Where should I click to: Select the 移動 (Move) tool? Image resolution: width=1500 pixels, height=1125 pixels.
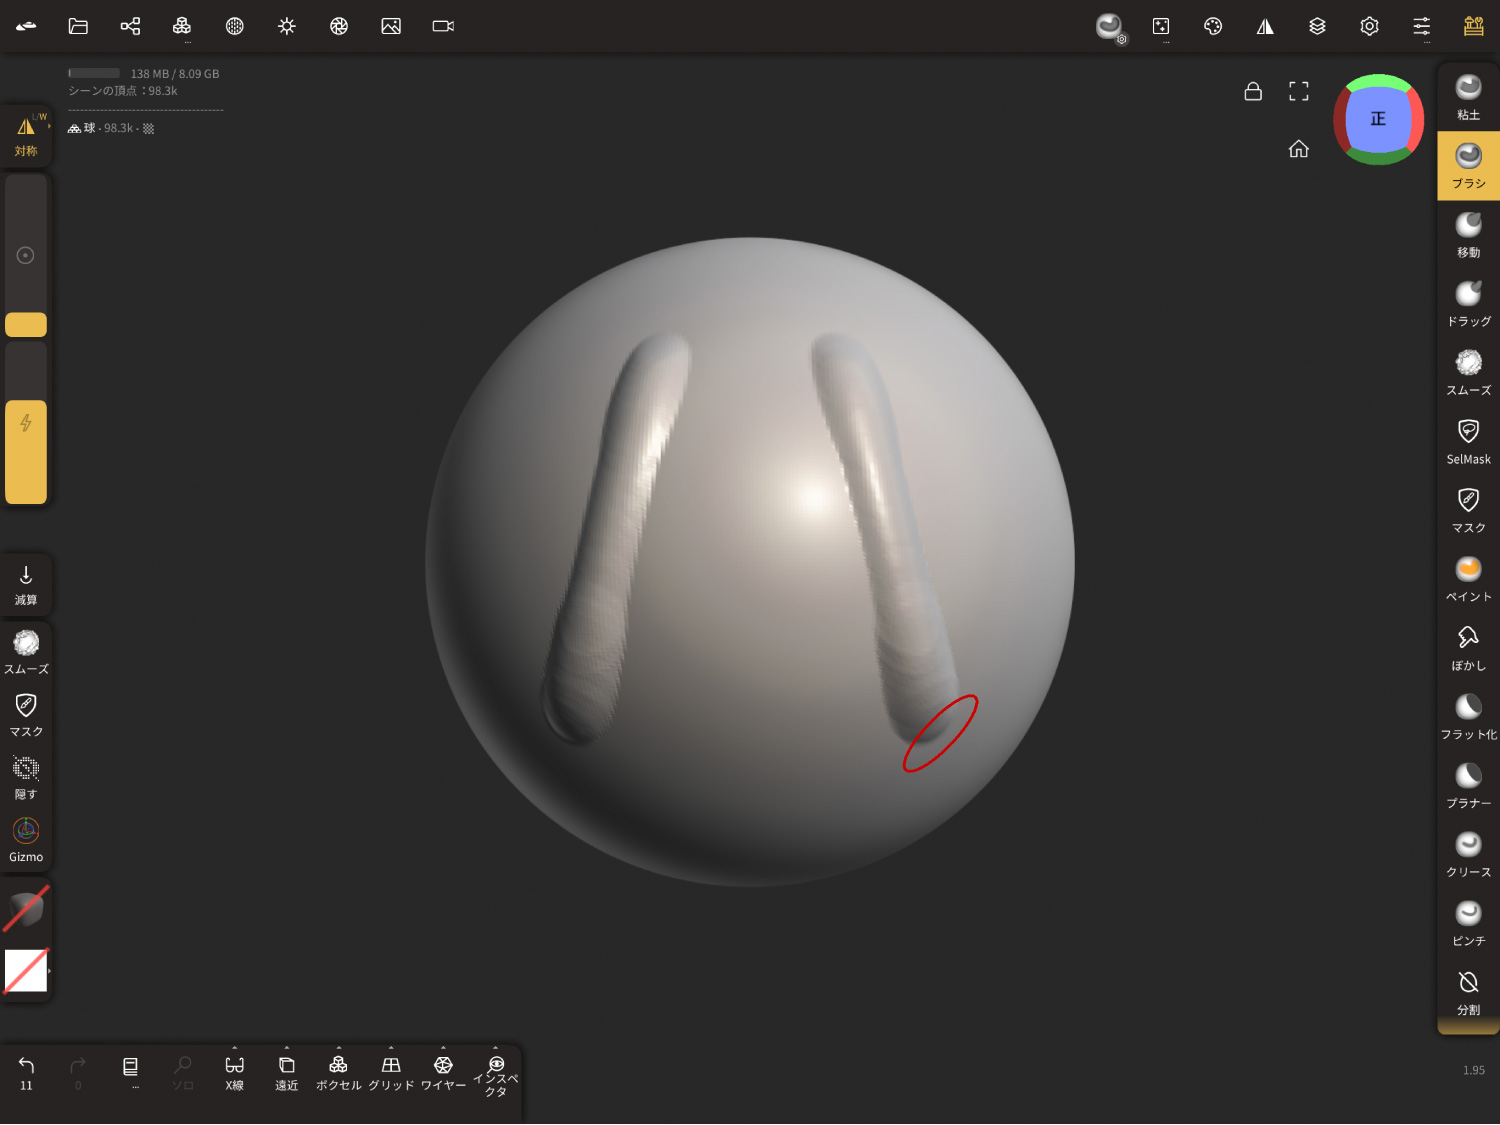click(x=1467, y=235)
